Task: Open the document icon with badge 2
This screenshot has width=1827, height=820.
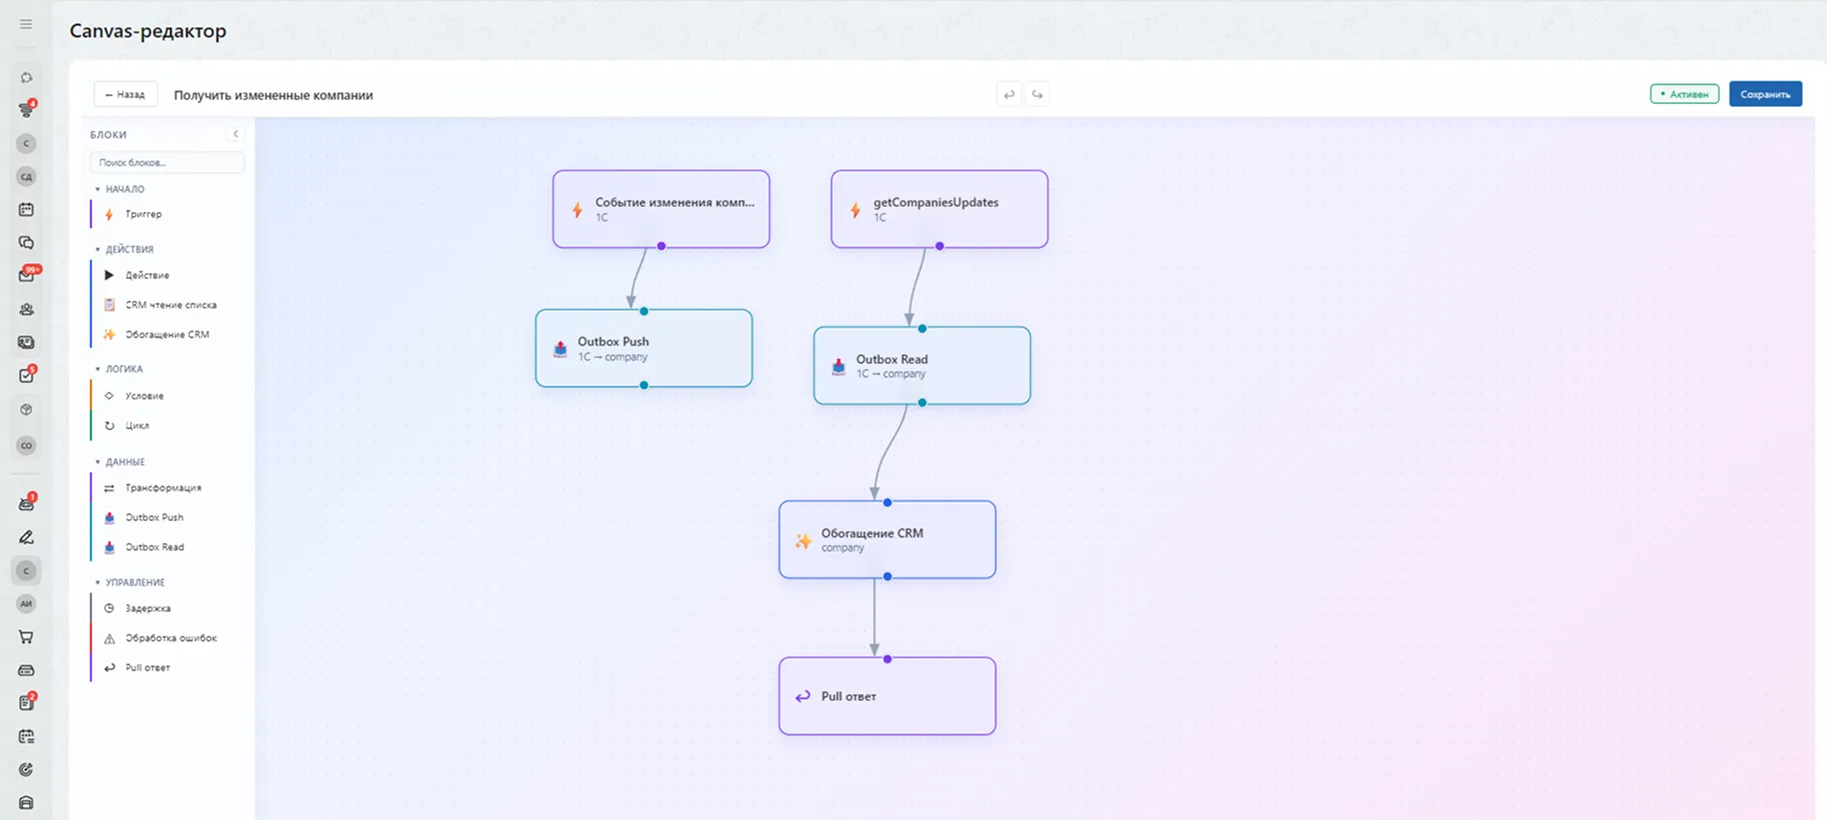Action: 27,702
